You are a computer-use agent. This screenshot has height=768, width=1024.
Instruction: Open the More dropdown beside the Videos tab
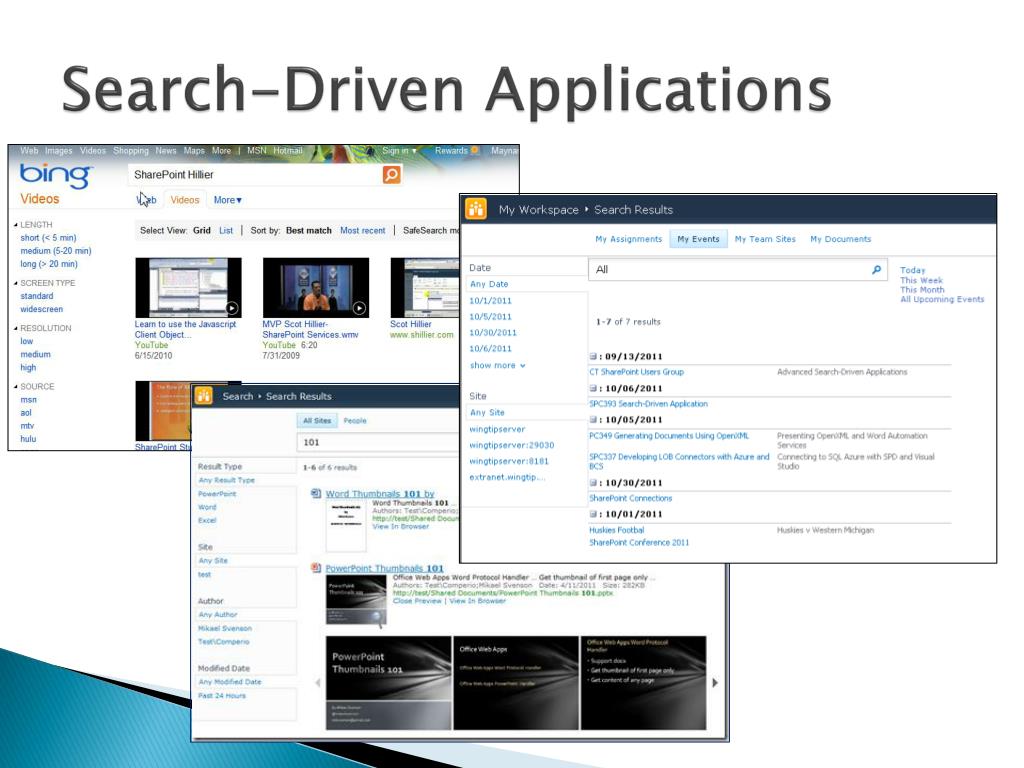pyautogui.click(x=227, y=200)
